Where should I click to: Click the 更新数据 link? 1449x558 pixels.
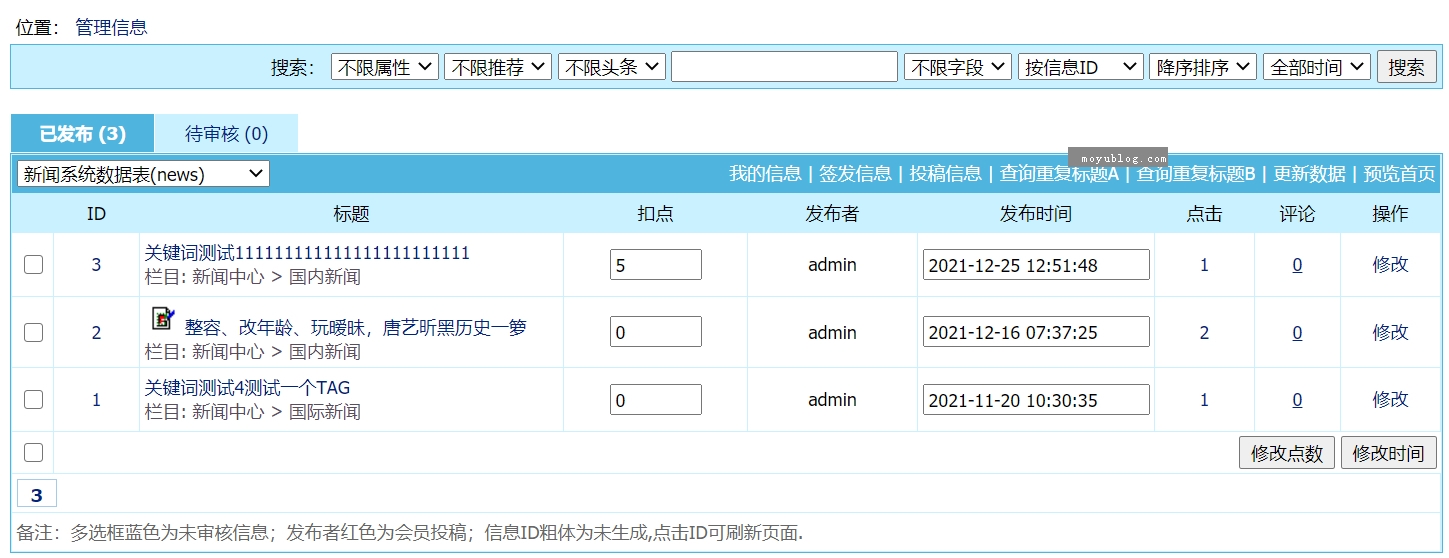1308,174
